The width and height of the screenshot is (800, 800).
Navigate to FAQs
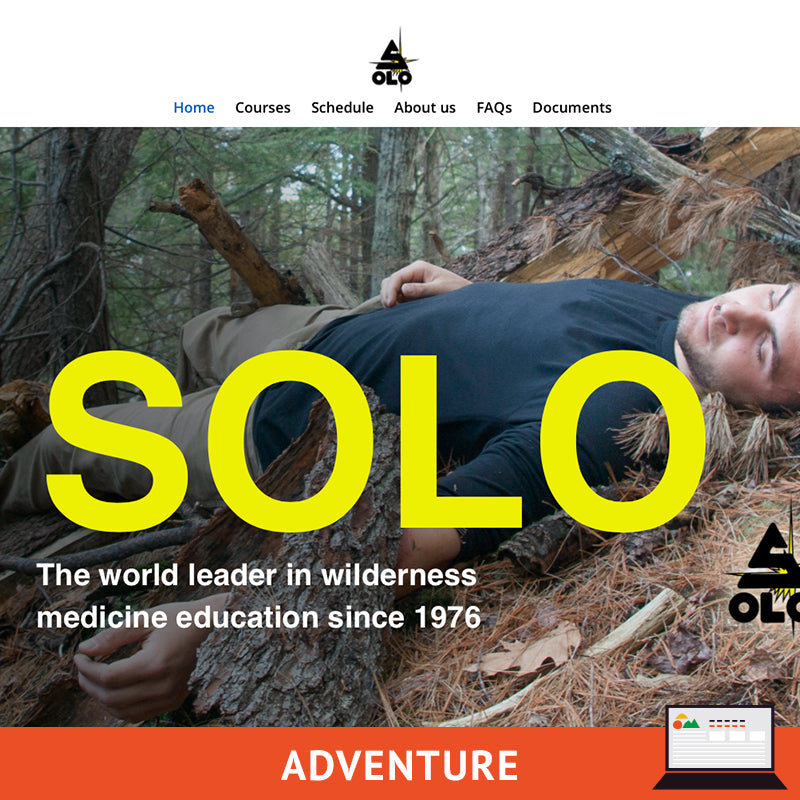pos(494,108)
